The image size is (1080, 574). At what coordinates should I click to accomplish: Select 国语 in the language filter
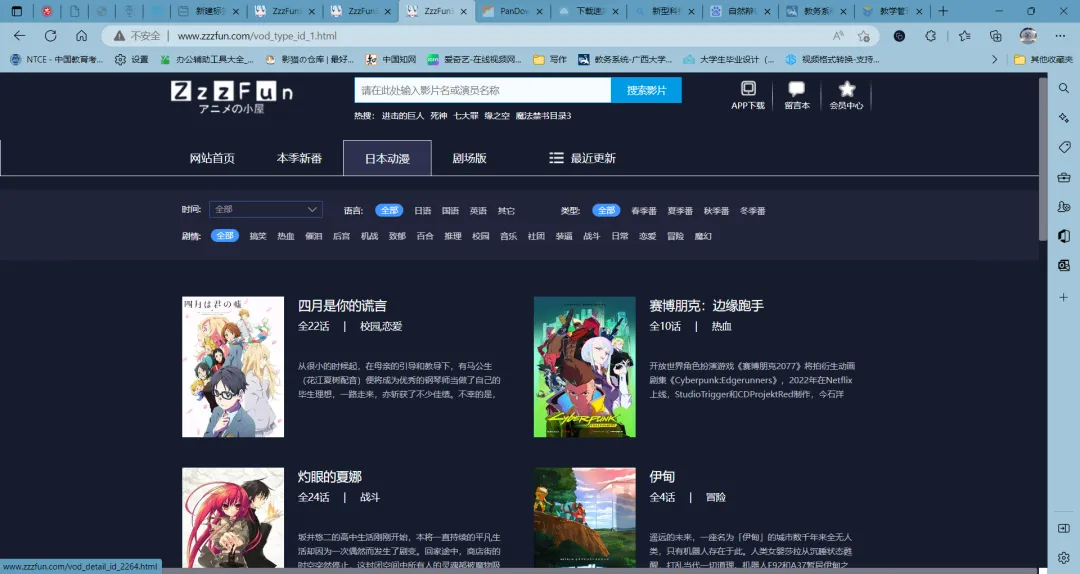[x=450, y=211]
